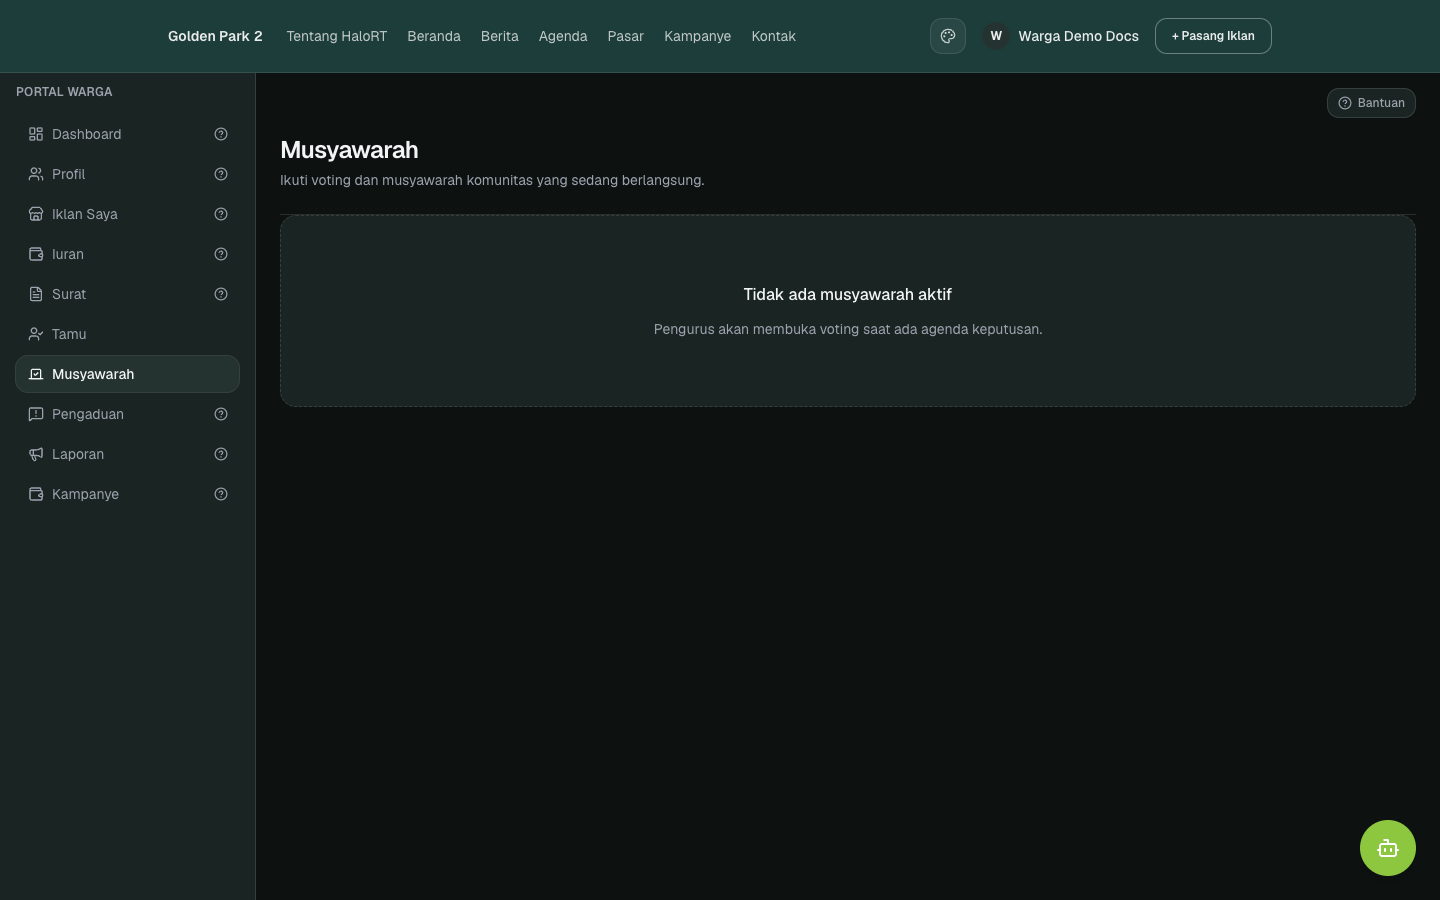Click the Pengaduan help question-mark icon
The height and width of the screenshot is (900, 1440).
click(x=221, y=414)
